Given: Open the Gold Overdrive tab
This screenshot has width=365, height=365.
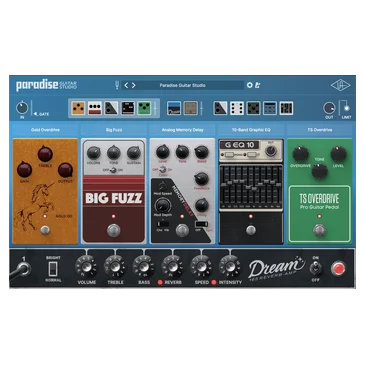Looking at the screenshot, I should 45,130.
